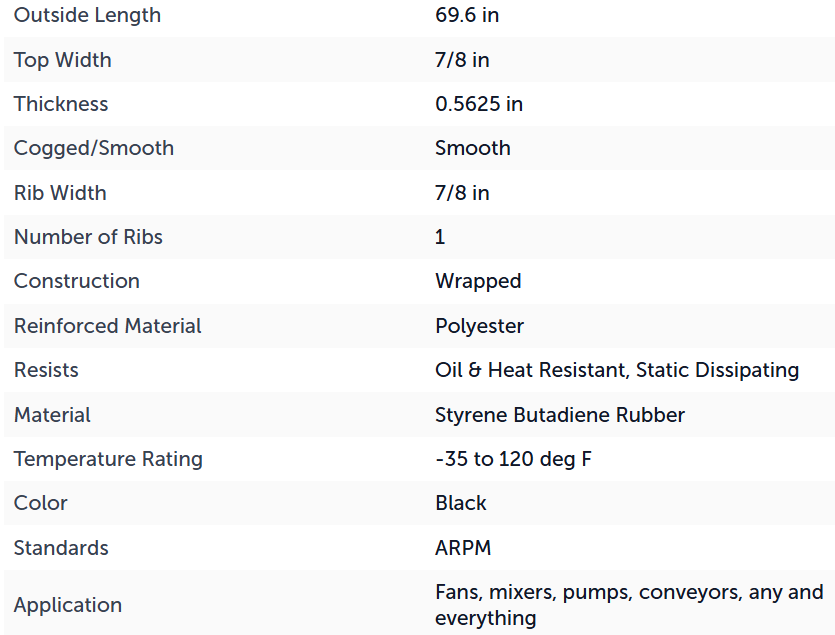
Task: Select the 69.6 in length value
Action: click(x=467, y=15)
